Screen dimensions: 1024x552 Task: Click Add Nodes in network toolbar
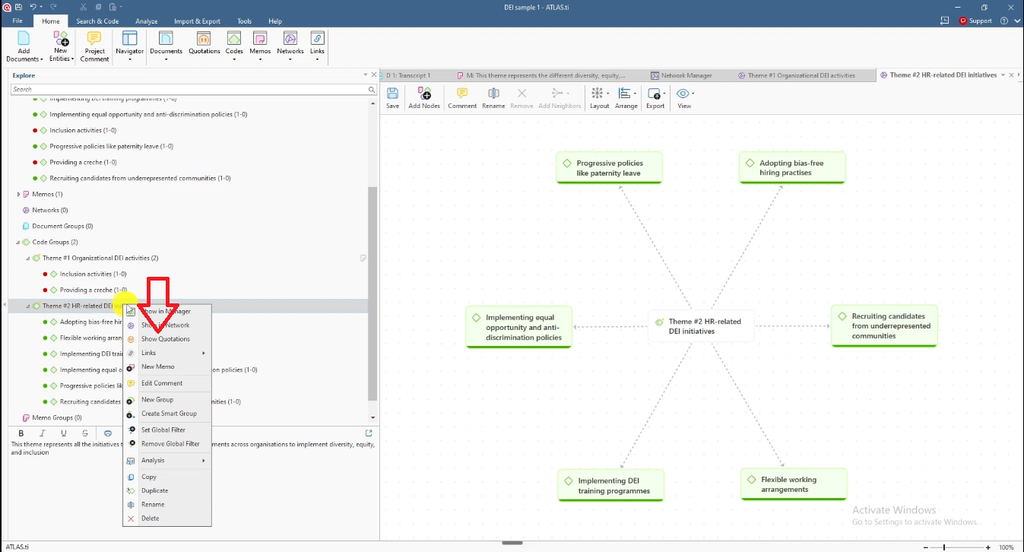424,98
